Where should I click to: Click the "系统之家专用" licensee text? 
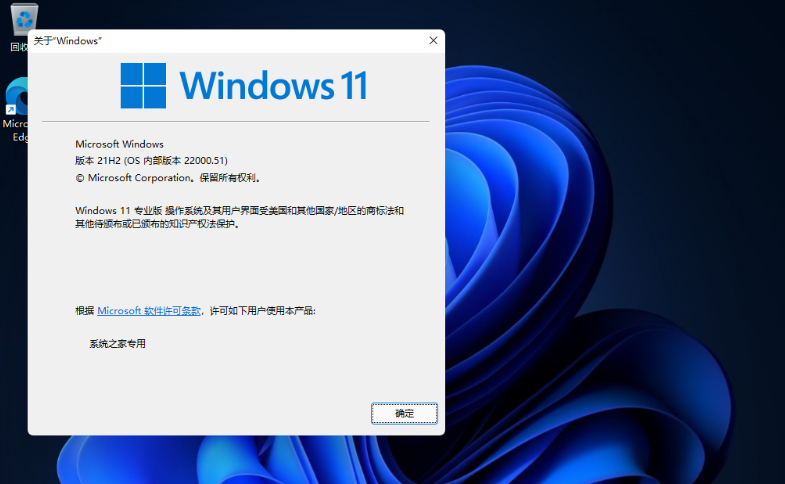[x=118, y=344]
